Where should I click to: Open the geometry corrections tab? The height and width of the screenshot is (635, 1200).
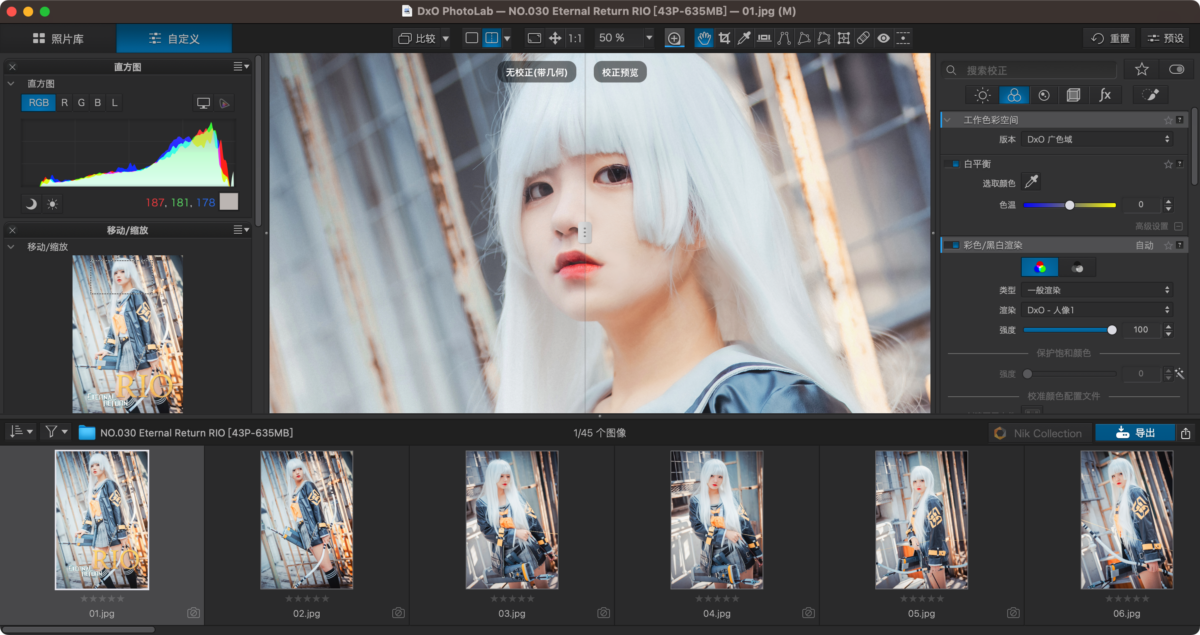[x=1073, y=95]
